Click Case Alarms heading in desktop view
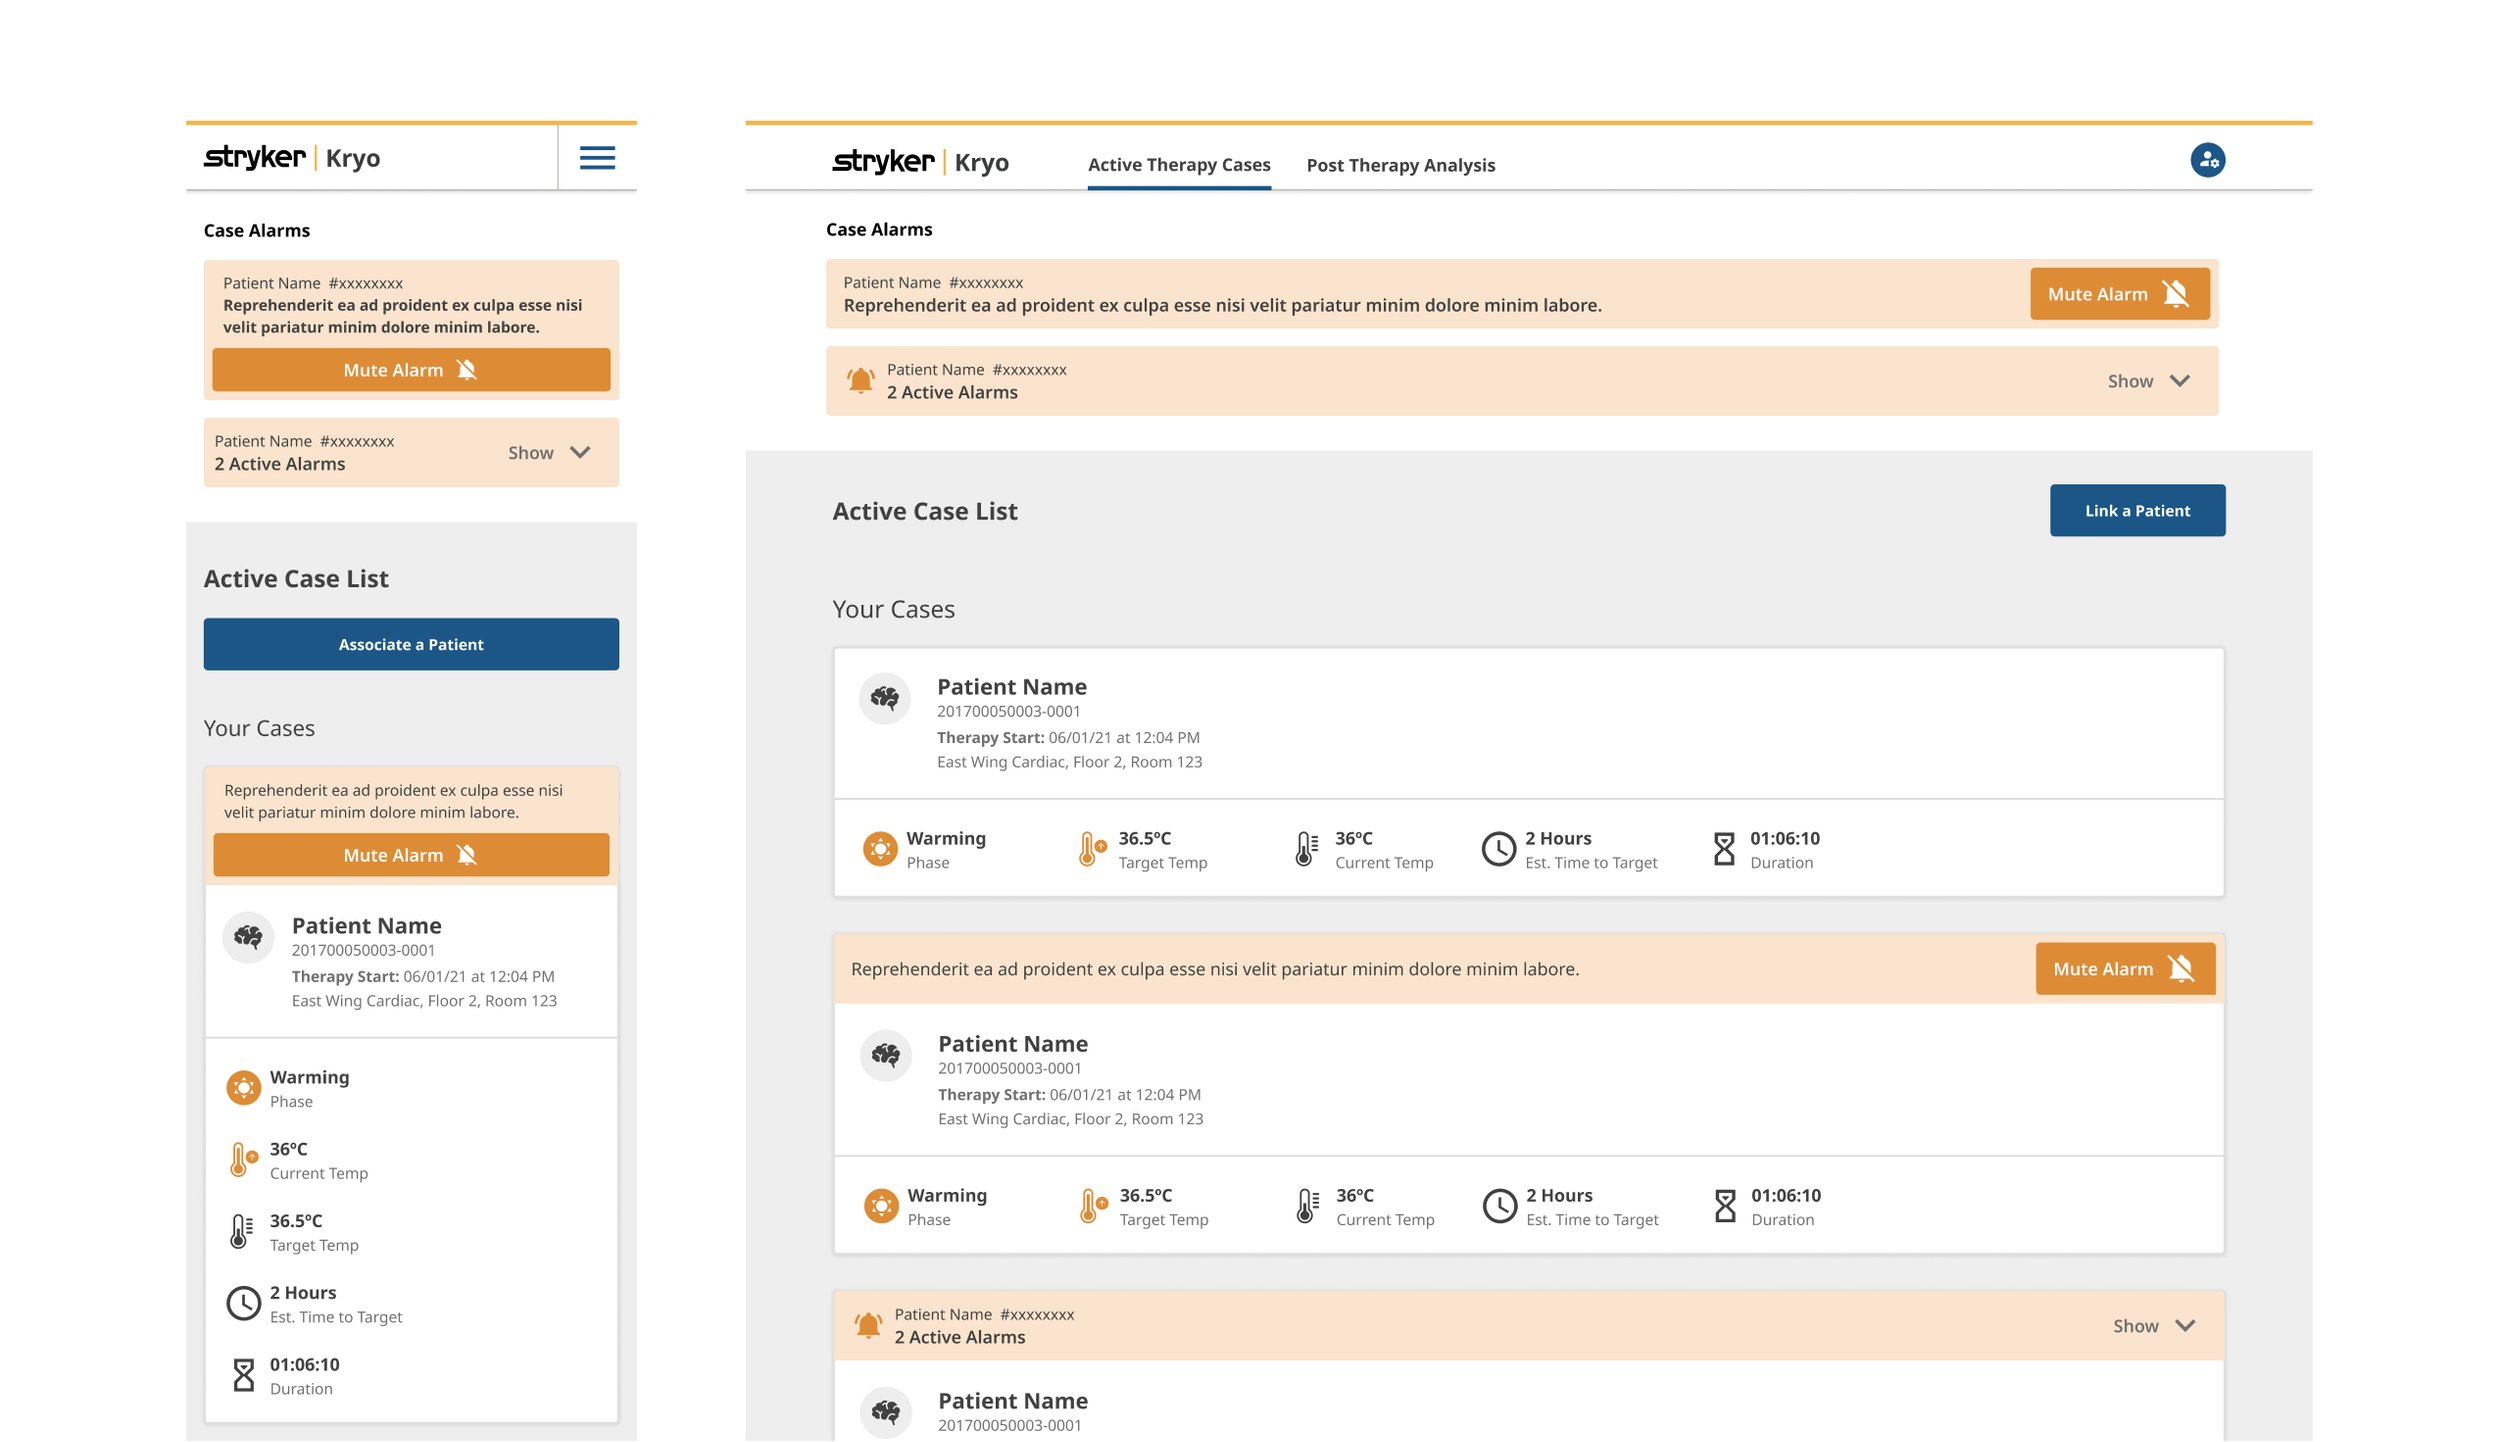 (x=878, y=230)
